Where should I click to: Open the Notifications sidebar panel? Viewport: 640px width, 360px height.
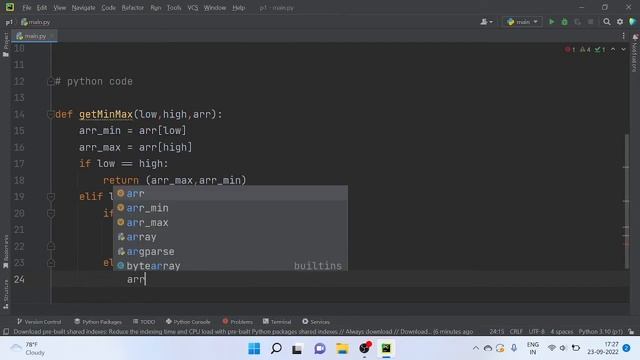(635, 53)
